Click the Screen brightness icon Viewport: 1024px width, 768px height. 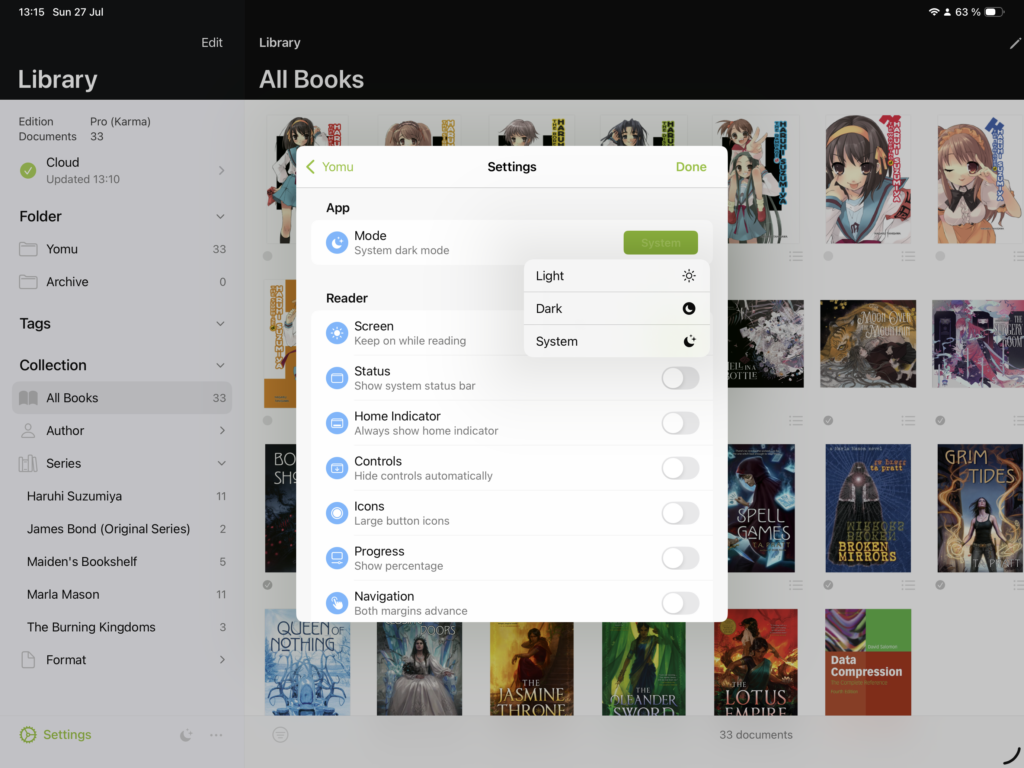(337, 333)
